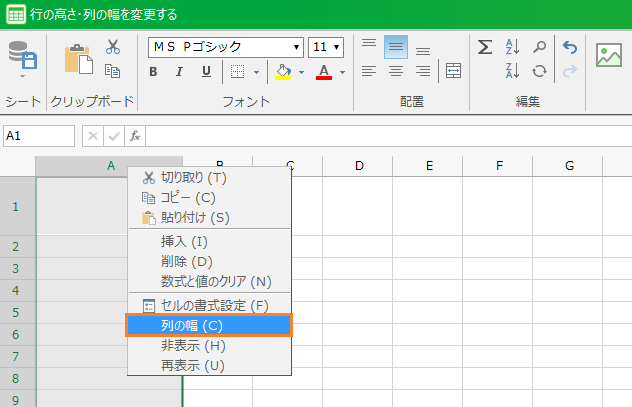Click the spreadsheet app icon in title bar
This screenshot has width=632, height=407.
[16, 15]
